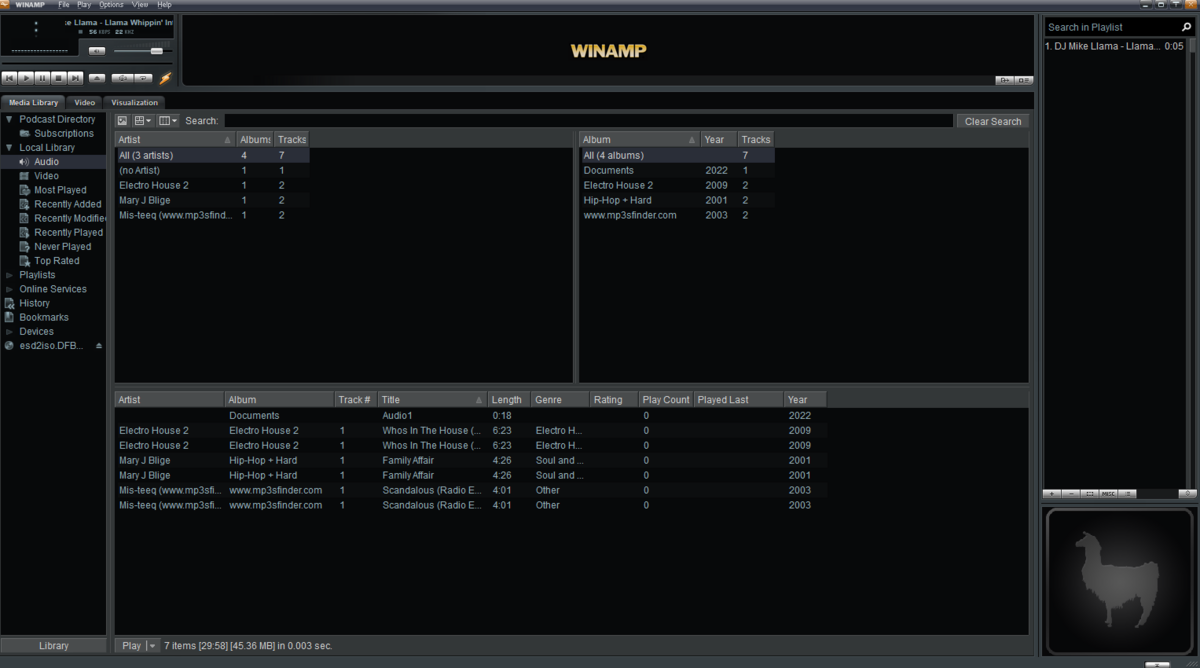Open the Options menu

click(111, 5)
